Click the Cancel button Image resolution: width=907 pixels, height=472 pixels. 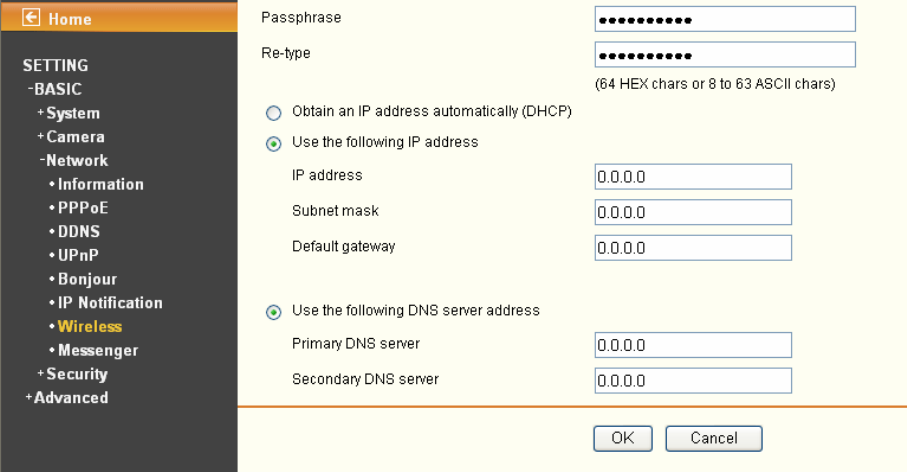[714, 438]
